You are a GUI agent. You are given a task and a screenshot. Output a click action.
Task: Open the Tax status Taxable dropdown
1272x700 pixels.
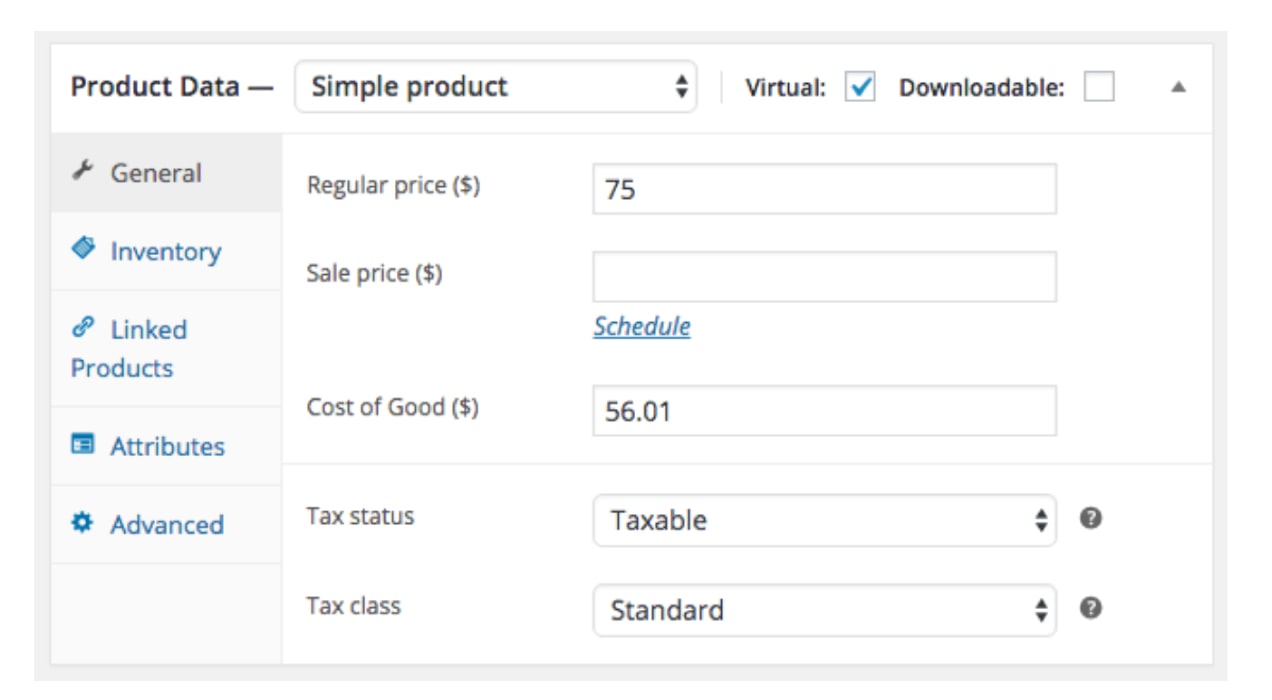point(825,520)
